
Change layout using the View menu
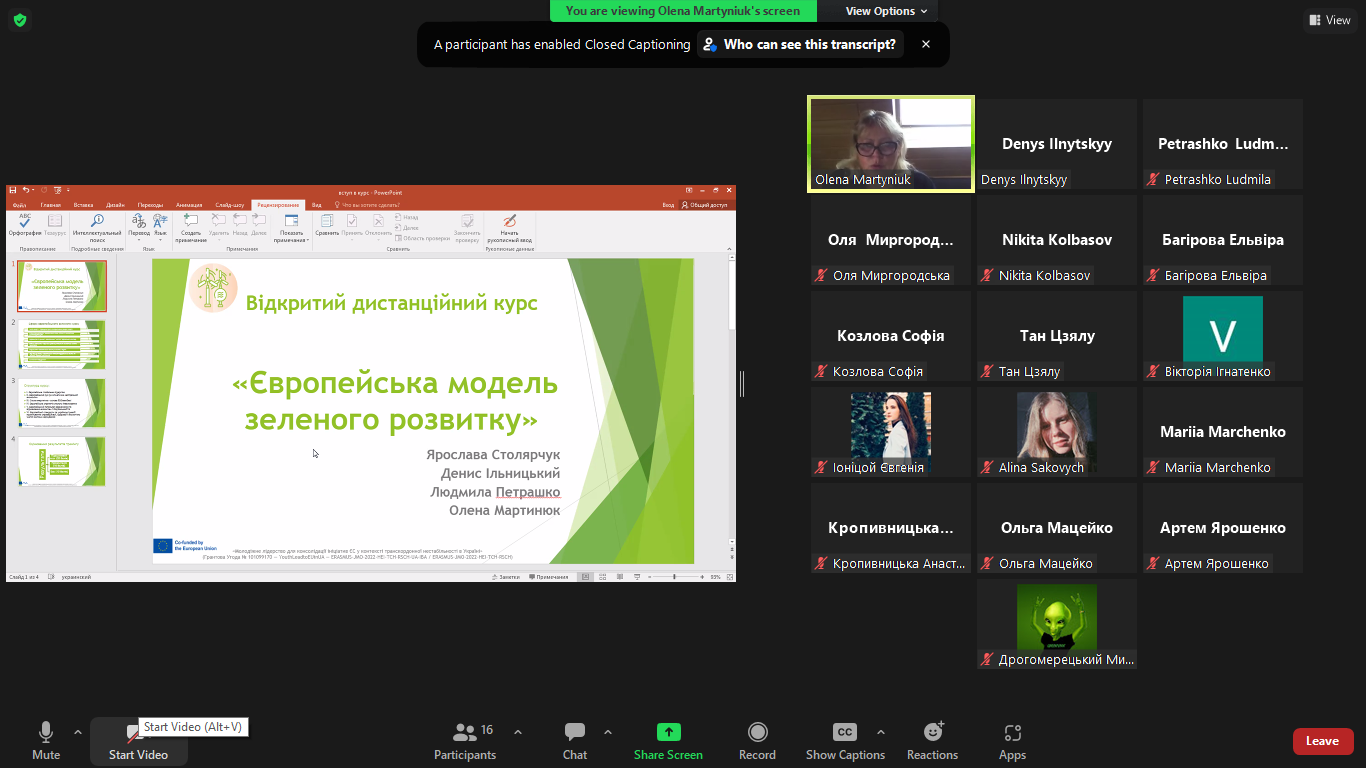pyautogui.click(x=1329, y=20)
